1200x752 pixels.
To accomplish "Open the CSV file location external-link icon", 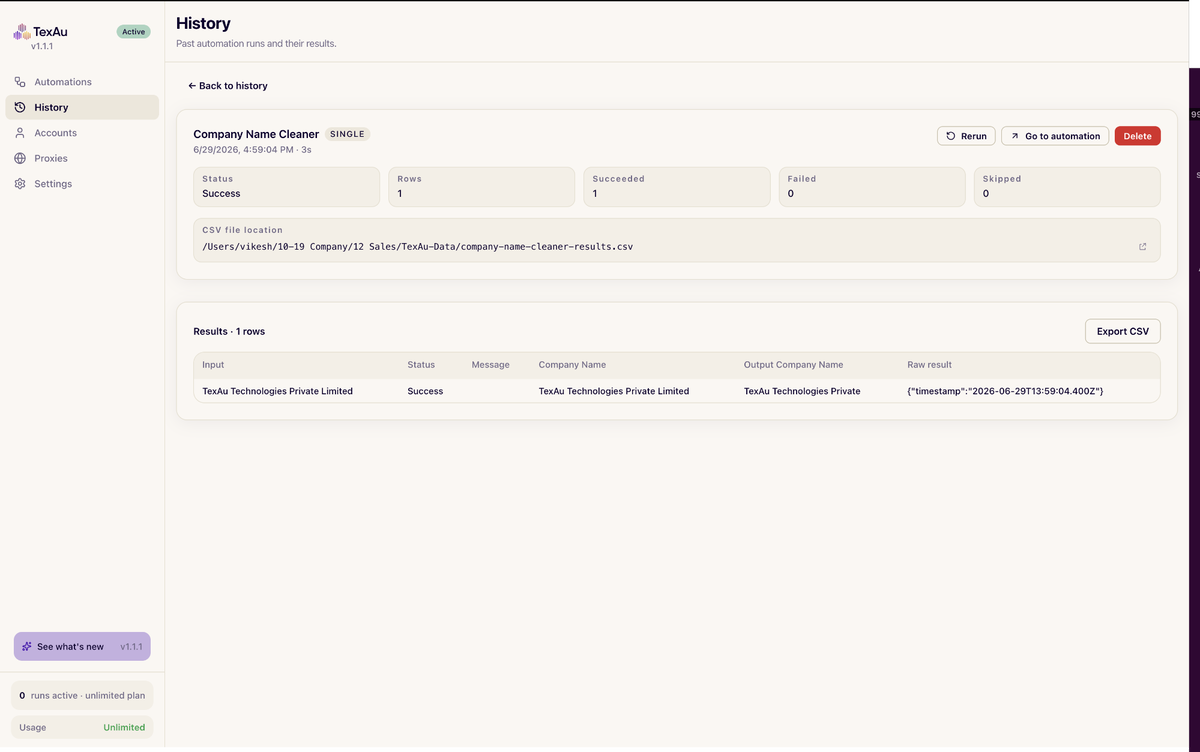I will (1143, 247).
